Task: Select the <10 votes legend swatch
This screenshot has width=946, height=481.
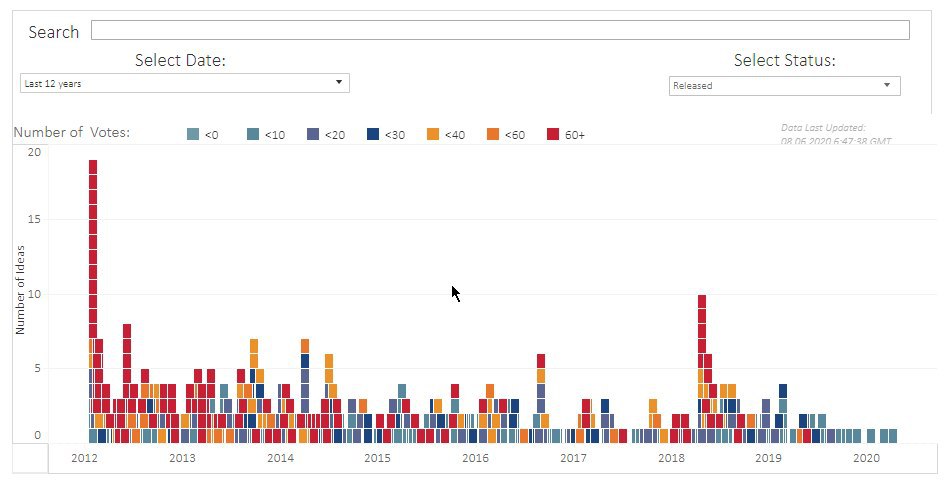Action: coord(253,134)
